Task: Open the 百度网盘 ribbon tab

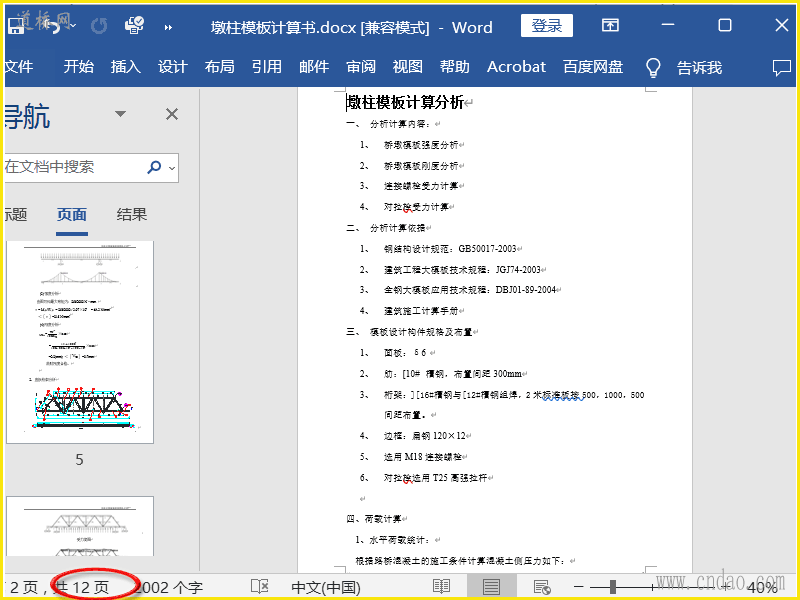Action: coord(593,67)
